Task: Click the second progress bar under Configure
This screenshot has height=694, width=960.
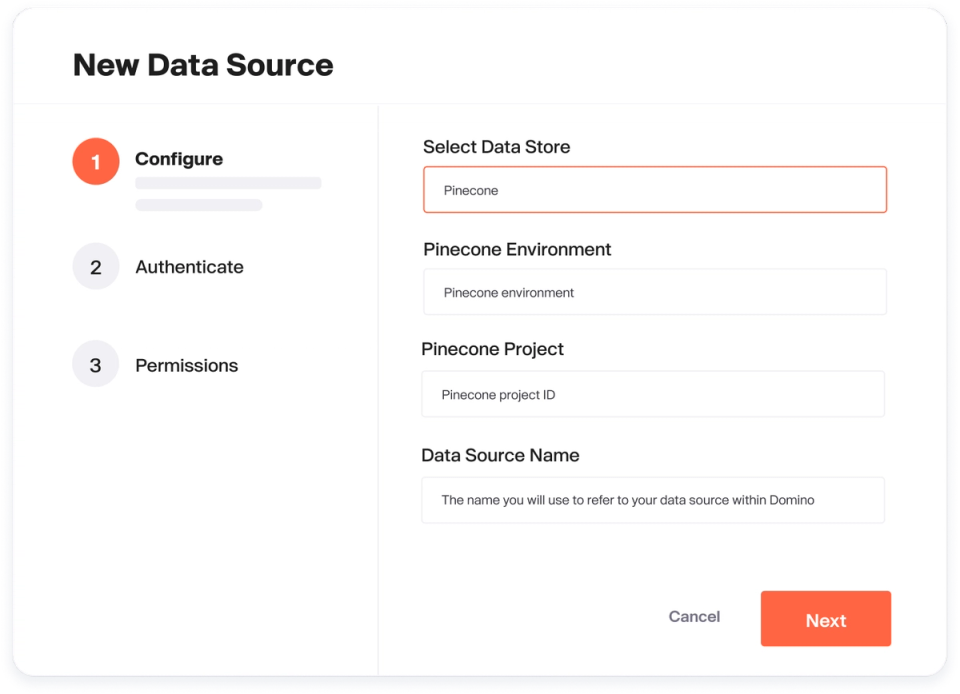Action: tap(198, 204)
